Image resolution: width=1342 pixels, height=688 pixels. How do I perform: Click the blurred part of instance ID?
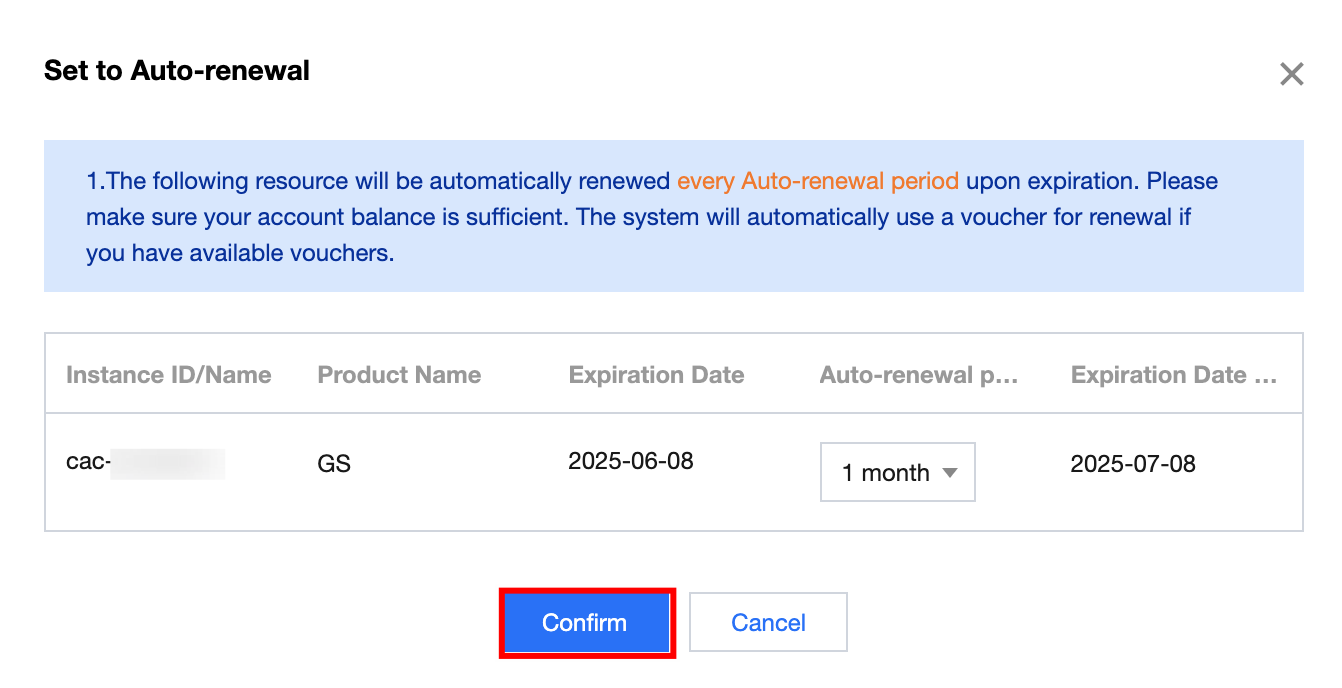(x=167, y=463)
